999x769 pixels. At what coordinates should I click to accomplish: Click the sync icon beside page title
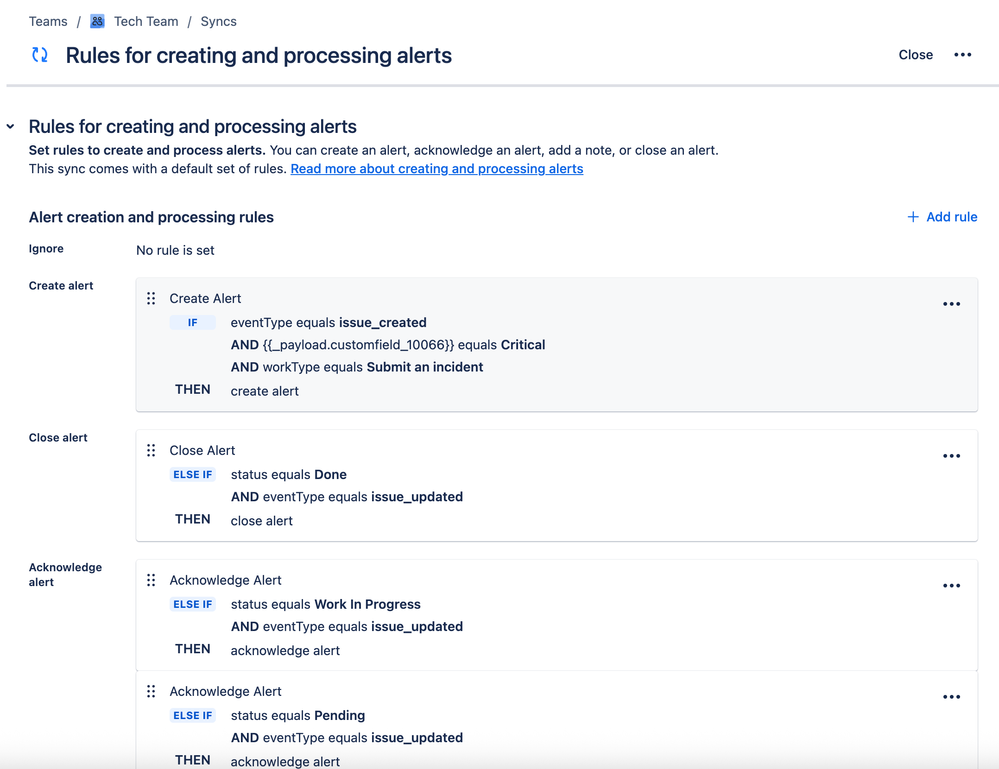pyautogui.click(x=40, y=55)
